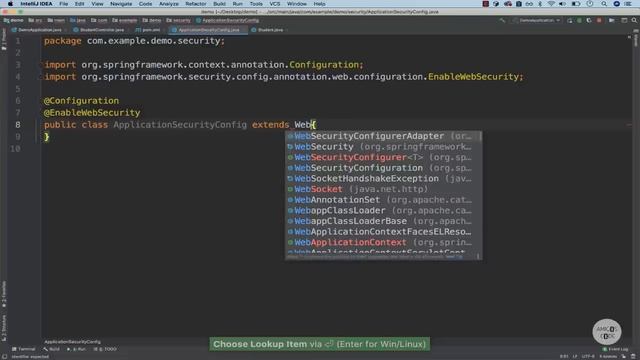
Task: Click the completion popup scrollbar
Action: tap(480, 136)
